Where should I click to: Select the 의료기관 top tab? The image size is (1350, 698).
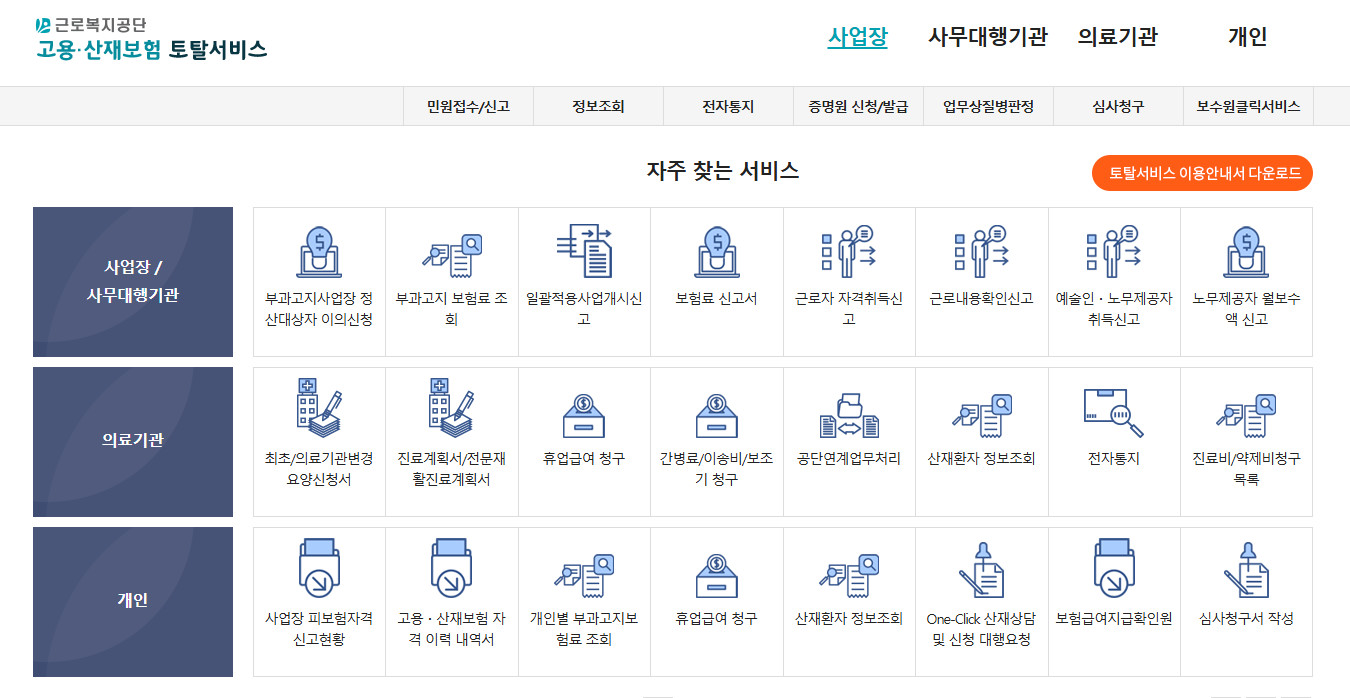coord(1117,37)
